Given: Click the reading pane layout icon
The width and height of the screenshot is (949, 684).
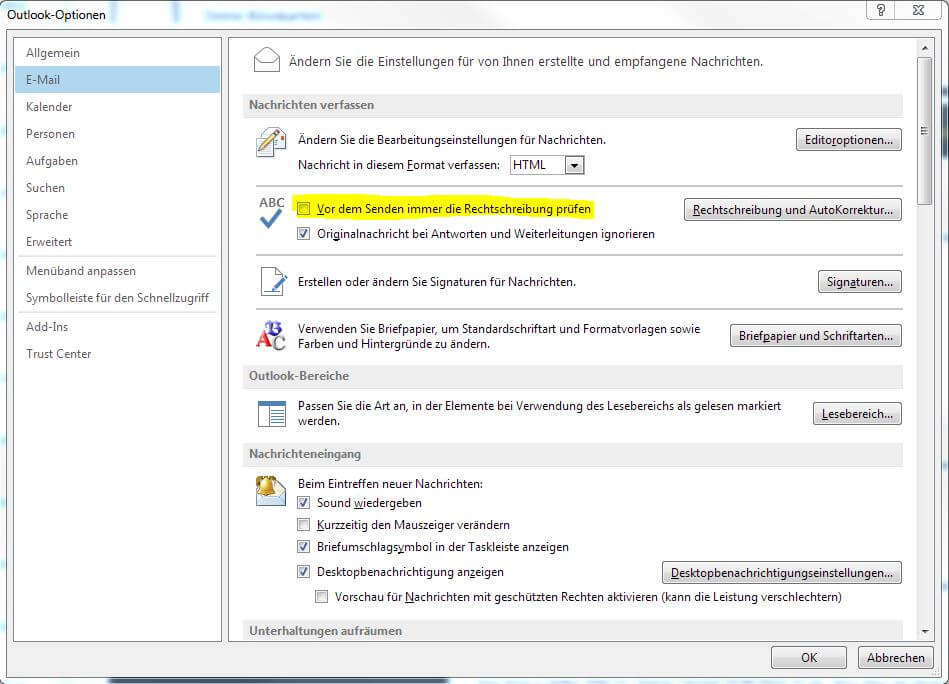Looking at the screenshot, I should [x=272, y=414].
